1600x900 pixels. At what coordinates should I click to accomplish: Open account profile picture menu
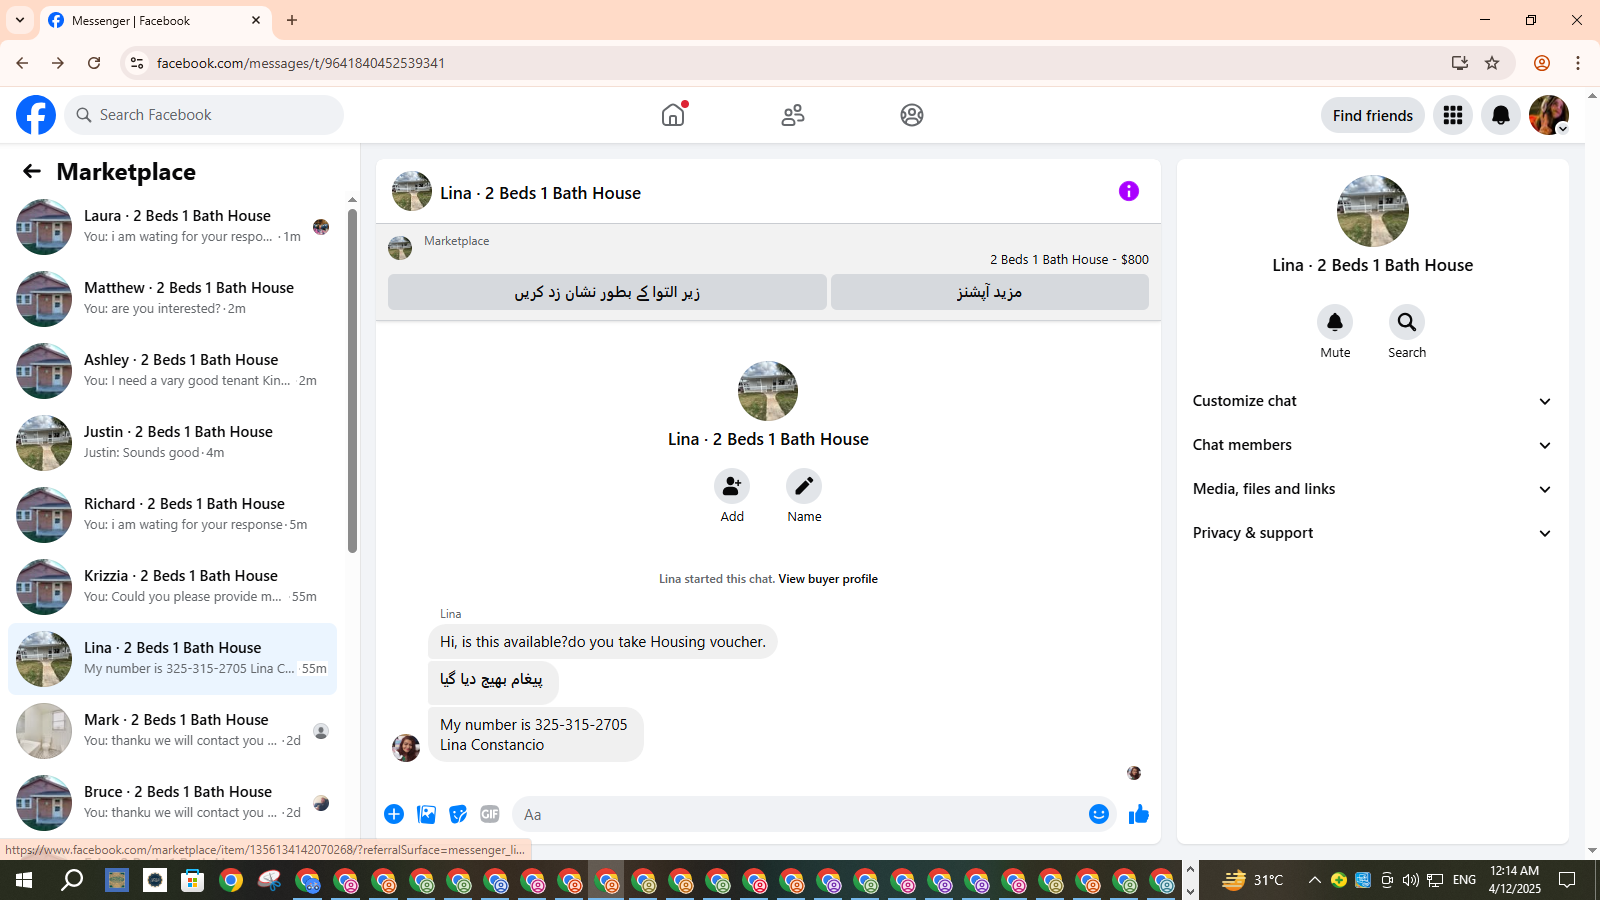[x=1549, y=115]
